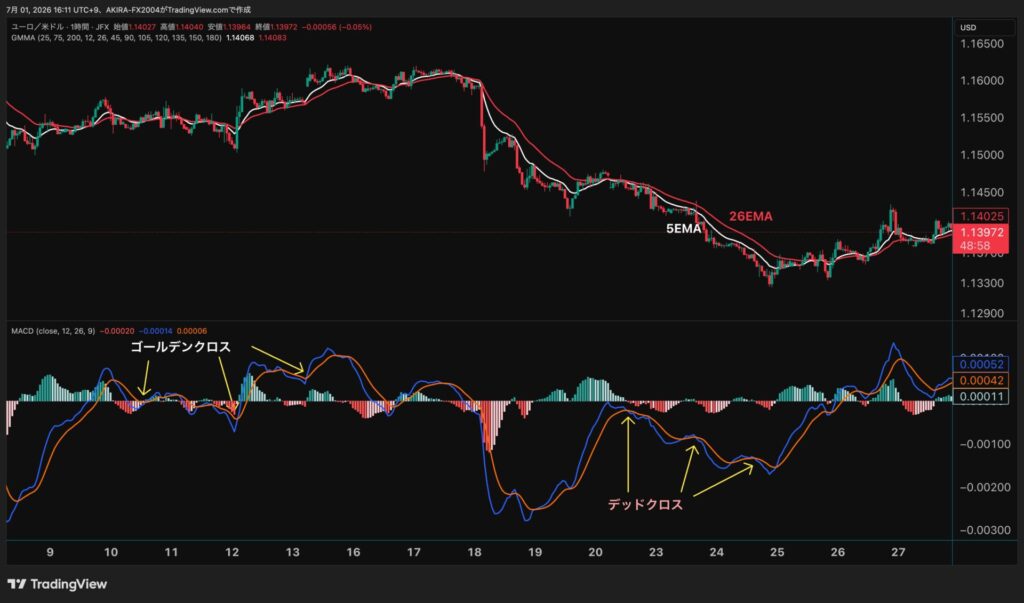Click the デッドクロス annotation label

click(x=645, y=504)
